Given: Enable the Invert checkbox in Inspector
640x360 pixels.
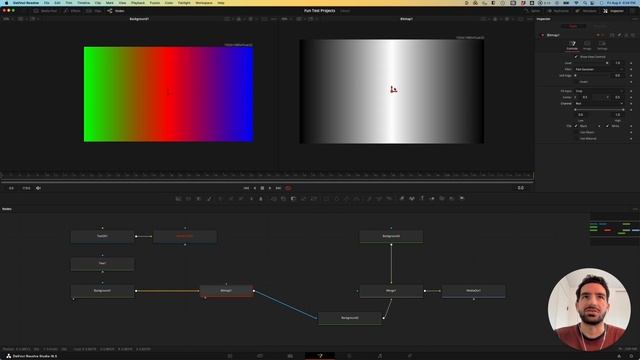Looking at the screenshot, I should click(576, 82).
